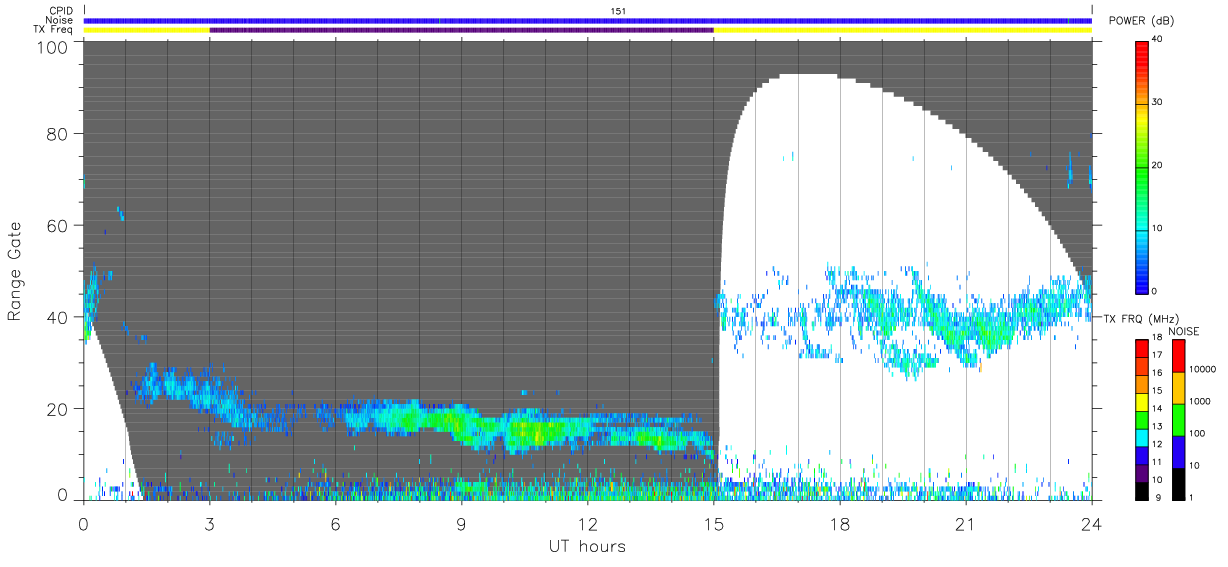The height and width of the screenshot is (567, 1228).
Task: Click noise scale label '10000'
Action: pos(1201,370)
